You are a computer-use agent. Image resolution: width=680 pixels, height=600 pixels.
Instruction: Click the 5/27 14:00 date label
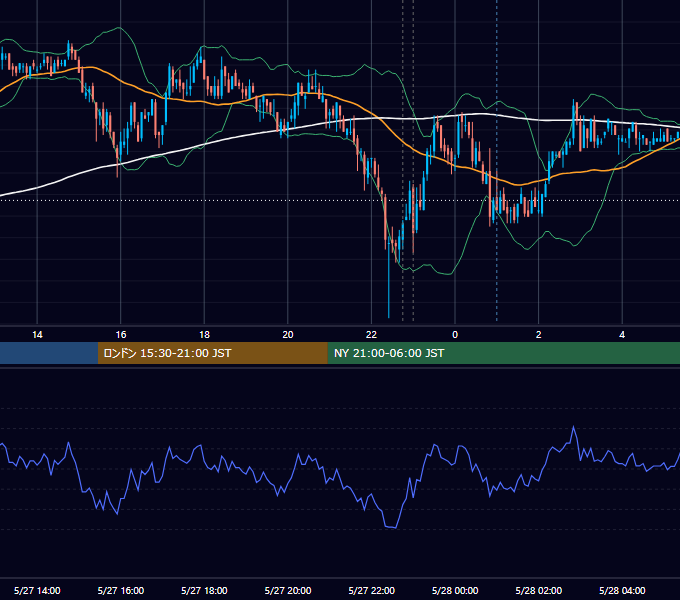click(37, 590)
